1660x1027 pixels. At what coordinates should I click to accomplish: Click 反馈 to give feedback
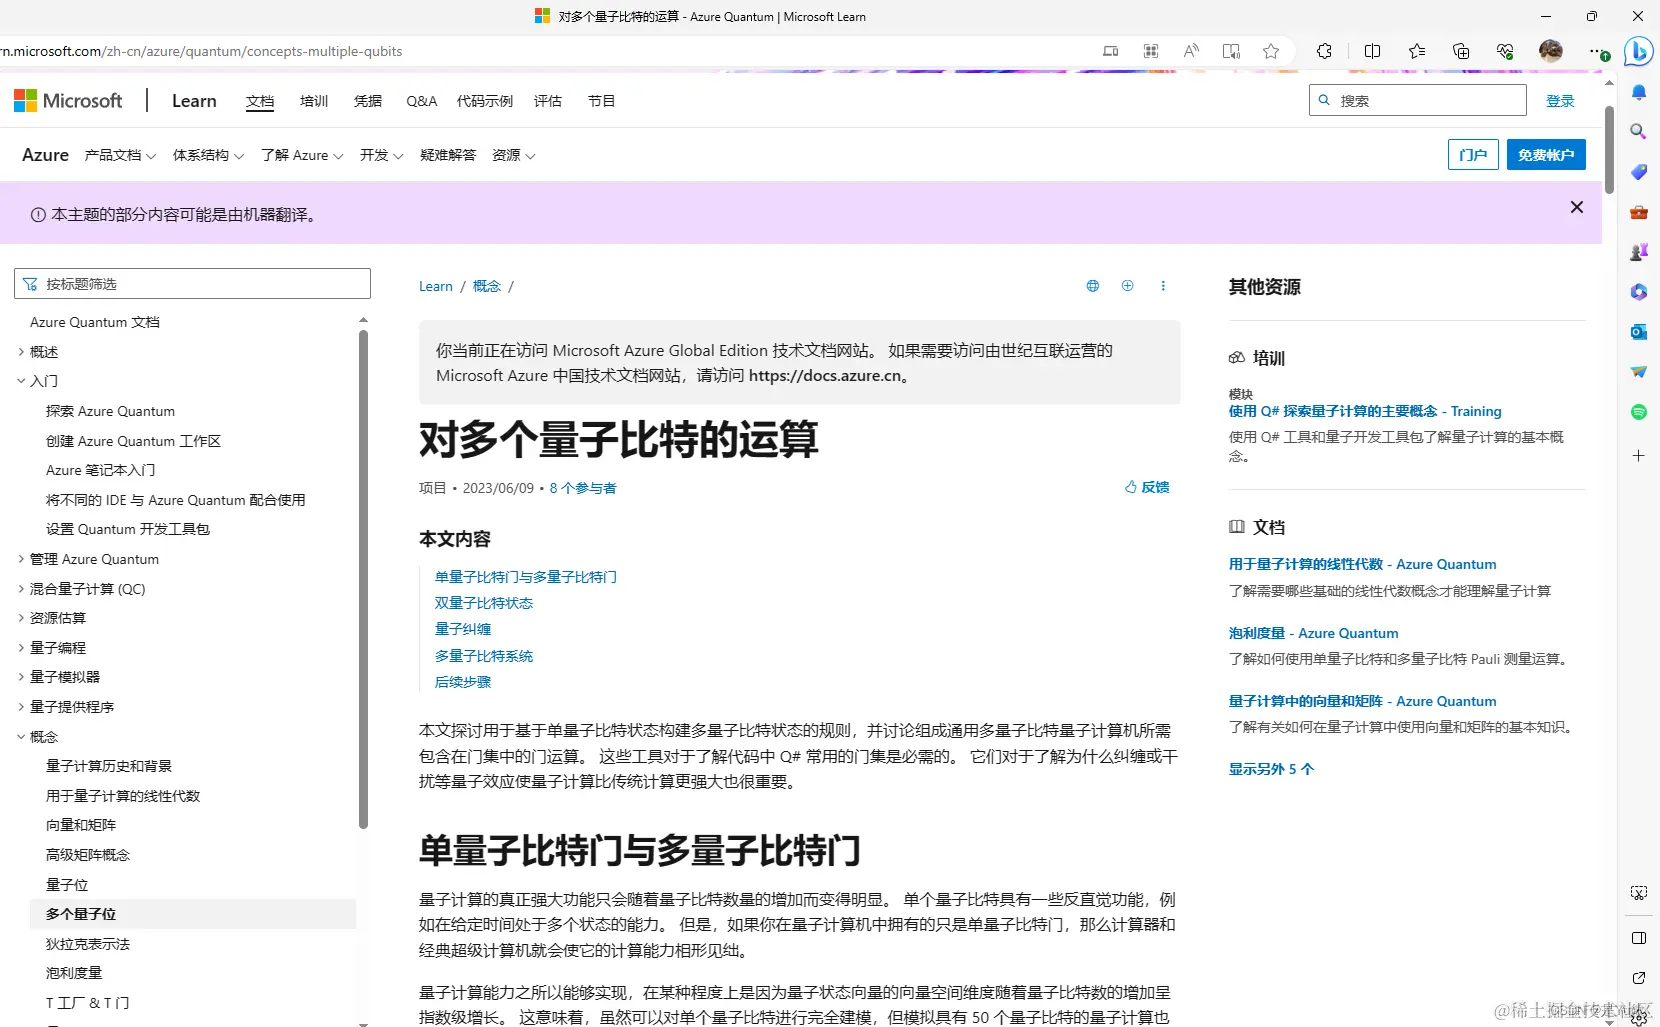(1147, 487)
